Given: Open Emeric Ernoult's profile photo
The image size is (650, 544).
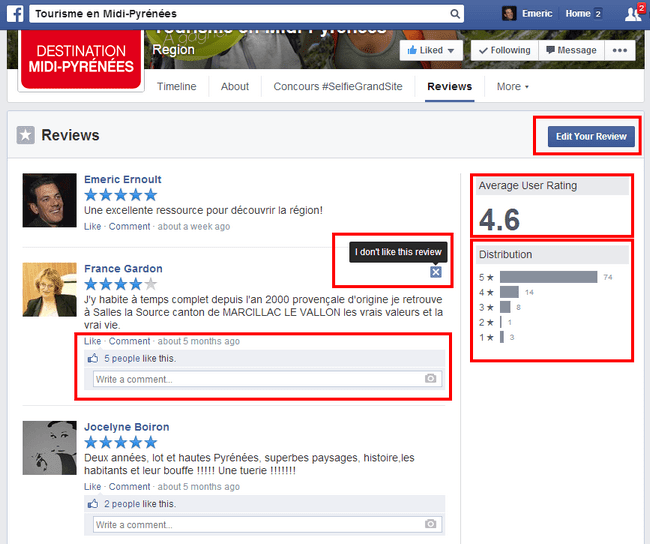Looking at the screenshot, I should [49, 200].
